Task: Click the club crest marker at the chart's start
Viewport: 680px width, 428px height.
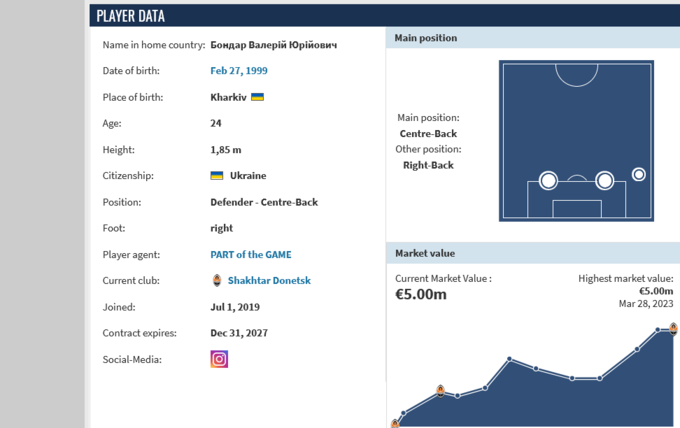Action: click(395, 424)
